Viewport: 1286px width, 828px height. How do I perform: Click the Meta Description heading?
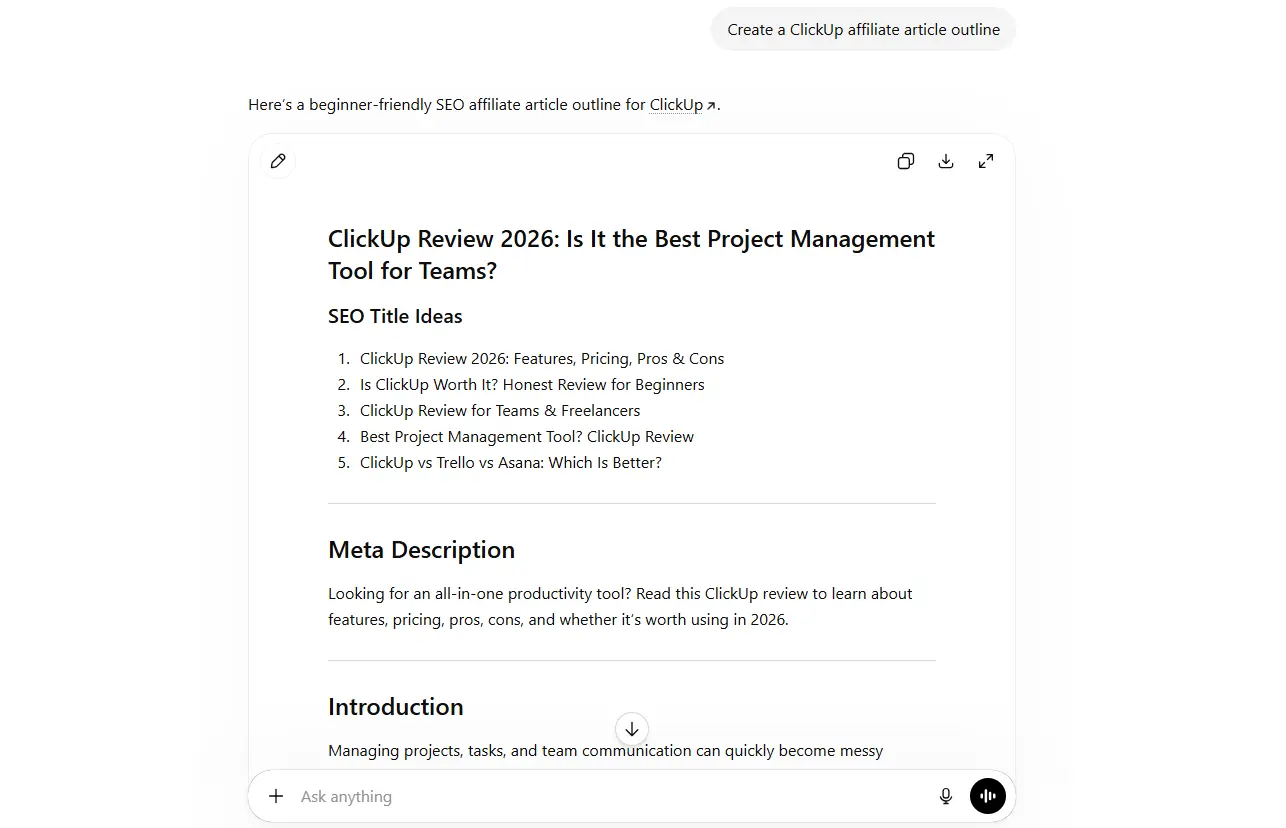coord(421,549)
